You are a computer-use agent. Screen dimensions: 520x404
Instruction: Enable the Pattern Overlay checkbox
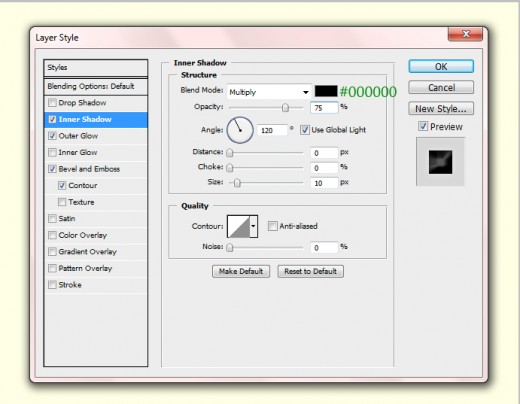[x=52, y=268]
